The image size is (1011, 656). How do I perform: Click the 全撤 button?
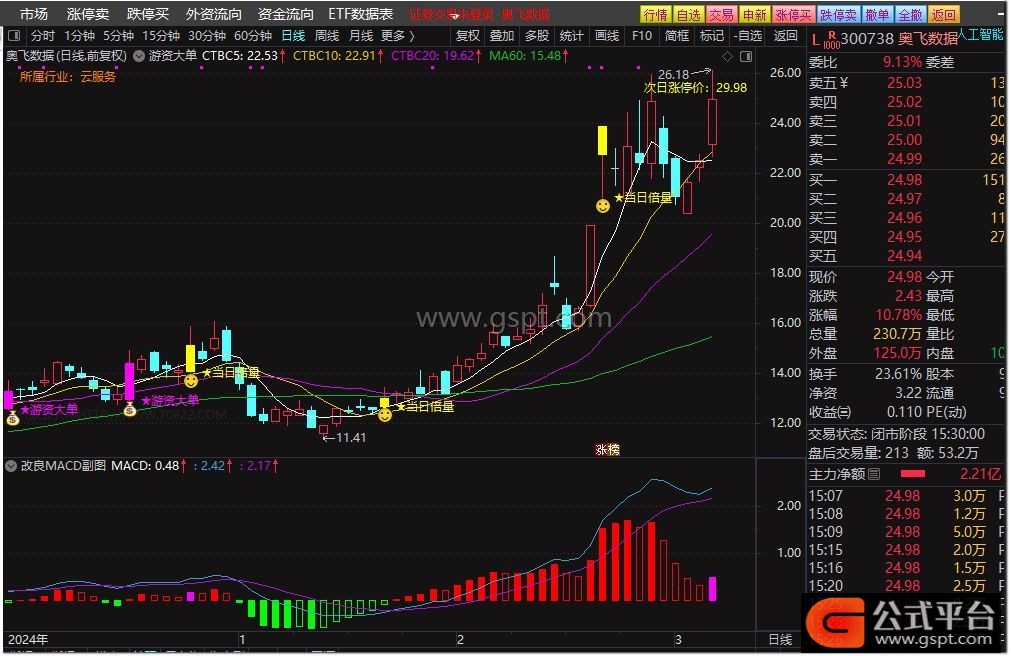pyautogui.click(x=910, y=14)
